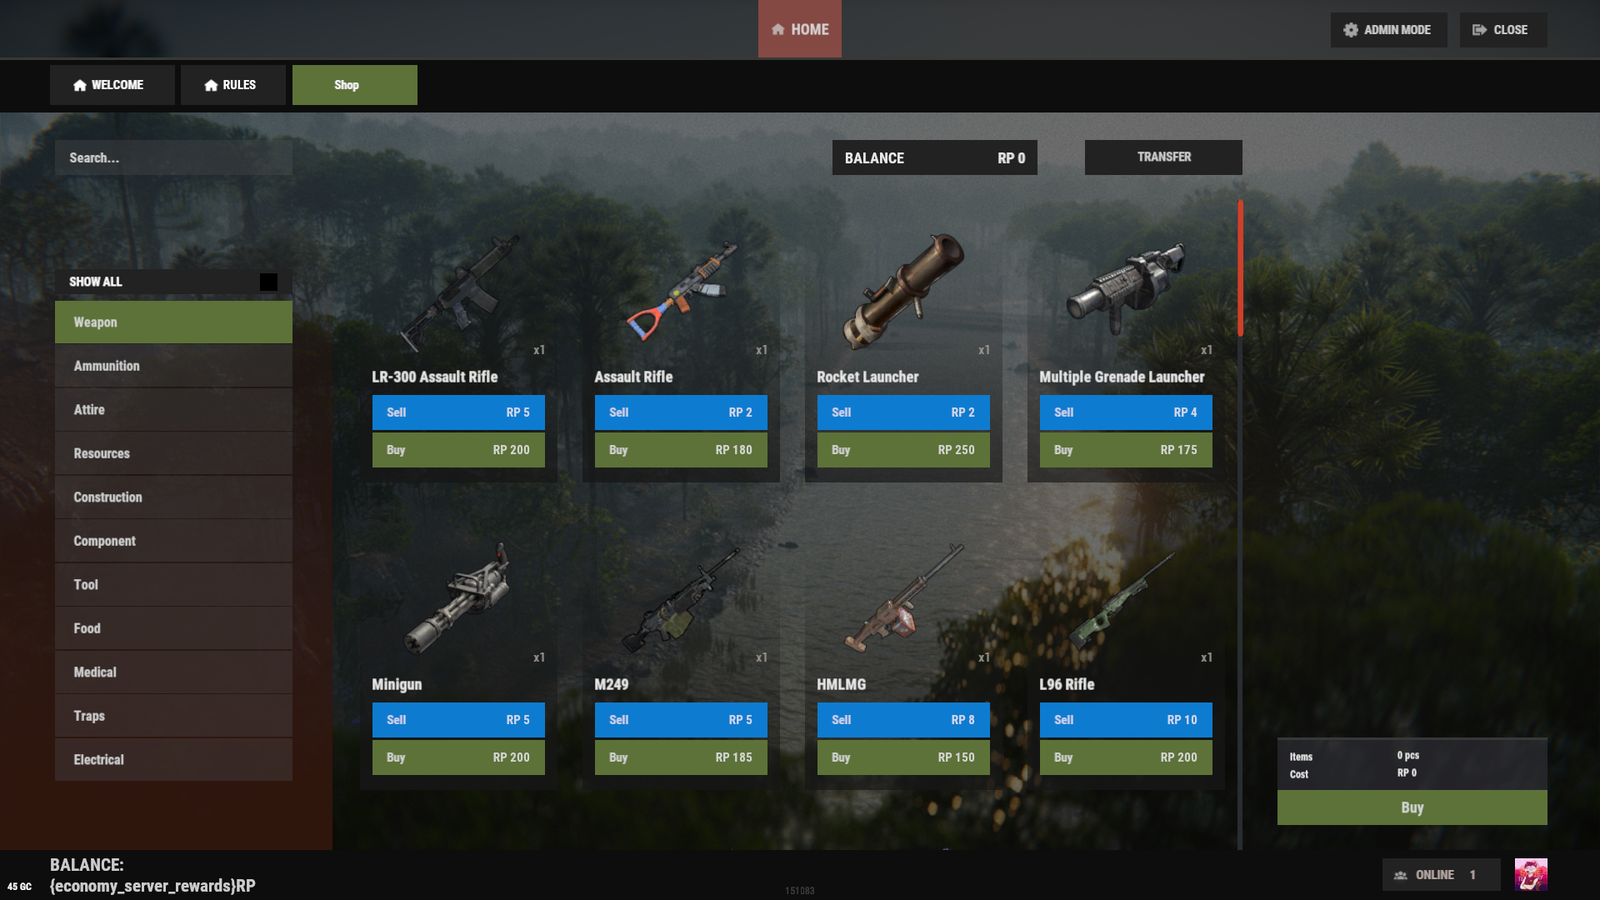This screenshot has height=900, width=1600.
Task: Click the exit icon on Close button
Action: point(1479,30)
